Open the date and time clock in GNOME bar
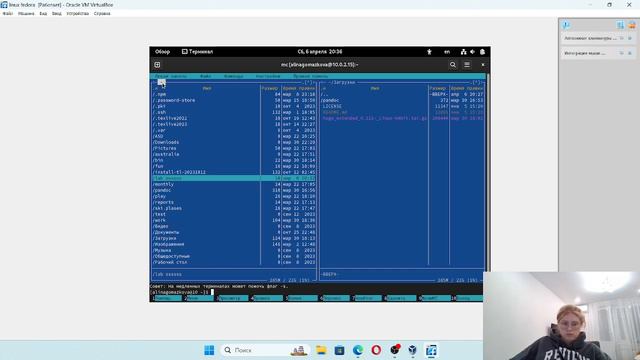The image size is (640, 360). [320, 52]
